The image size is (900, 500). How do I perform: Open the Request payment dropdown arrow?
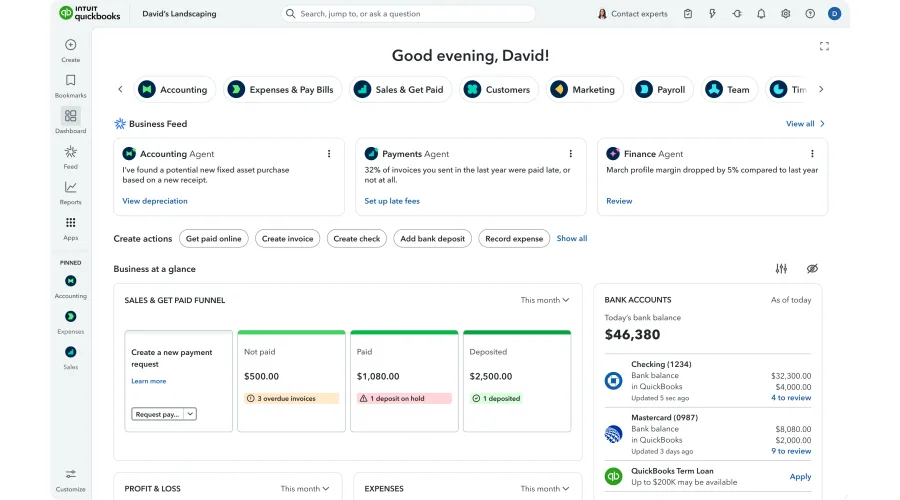[x=190, y=414]
